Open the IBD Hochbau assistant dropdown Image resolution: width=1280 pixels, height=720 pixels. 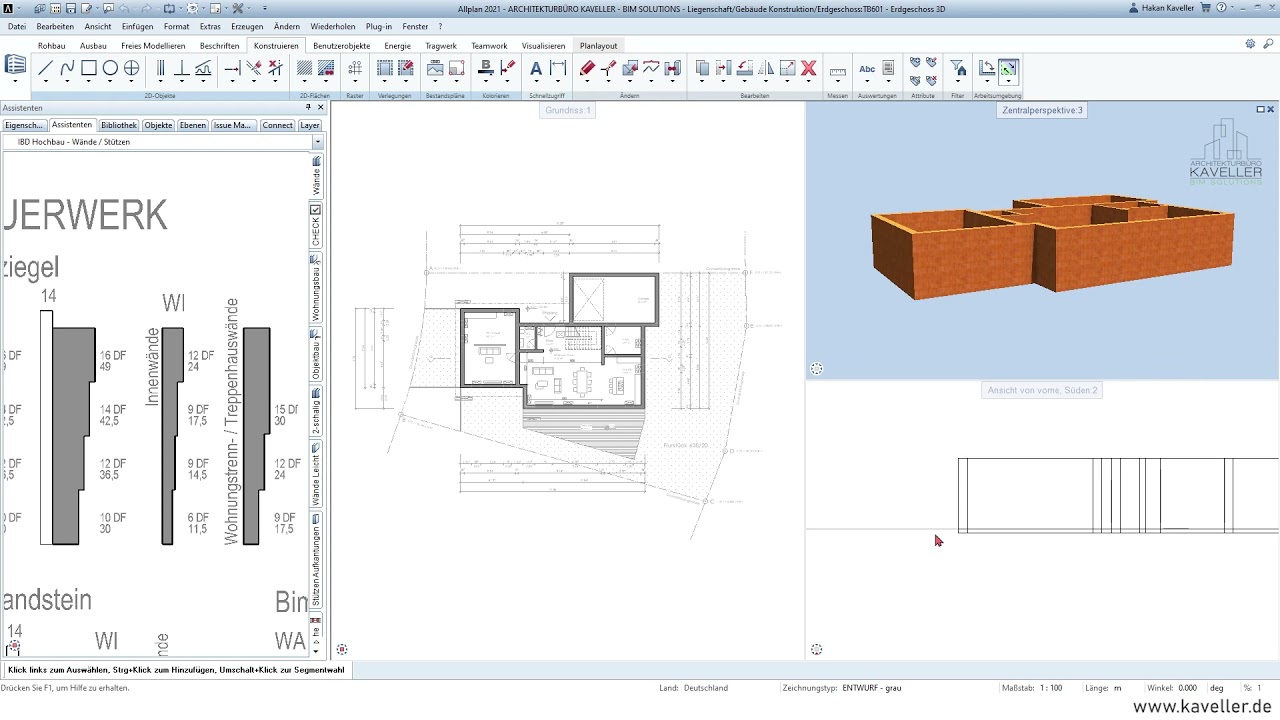point(318,142)
